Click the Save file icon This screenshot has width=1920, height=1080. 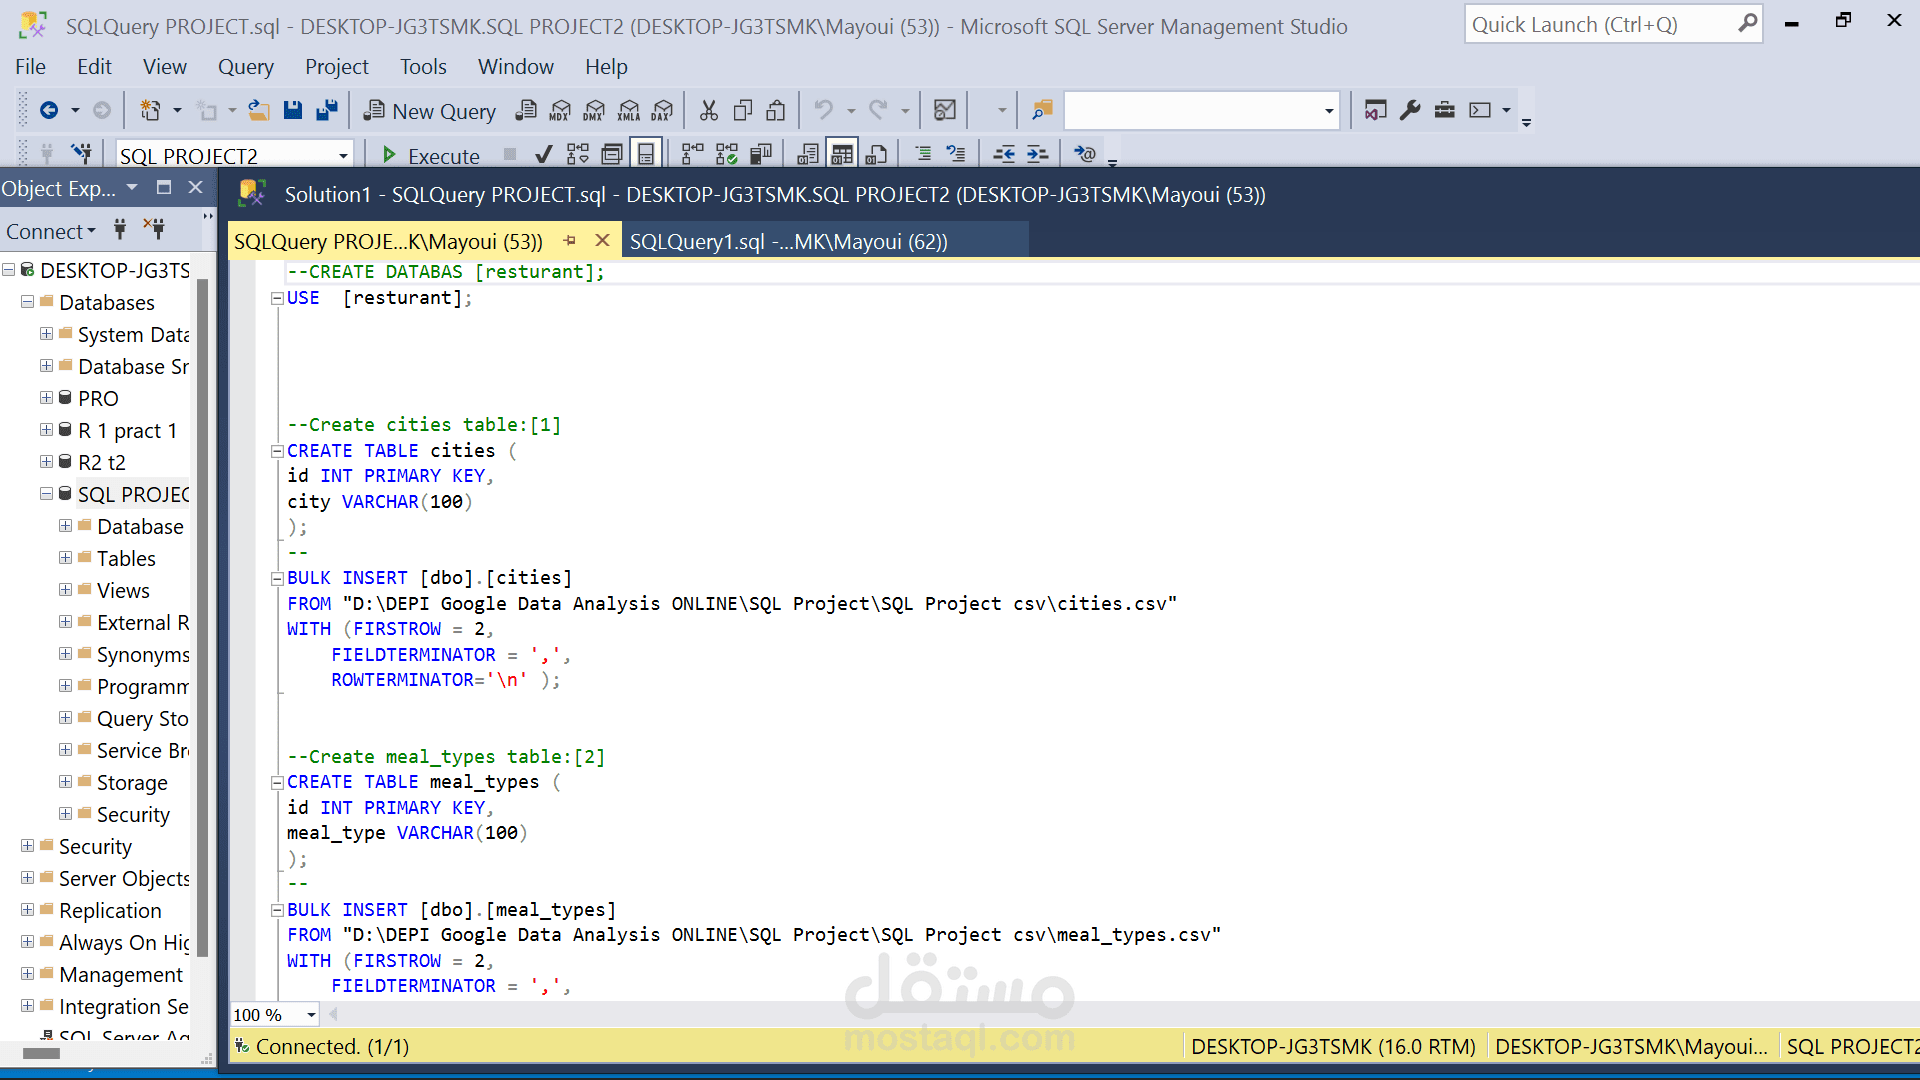pos(293,111)
